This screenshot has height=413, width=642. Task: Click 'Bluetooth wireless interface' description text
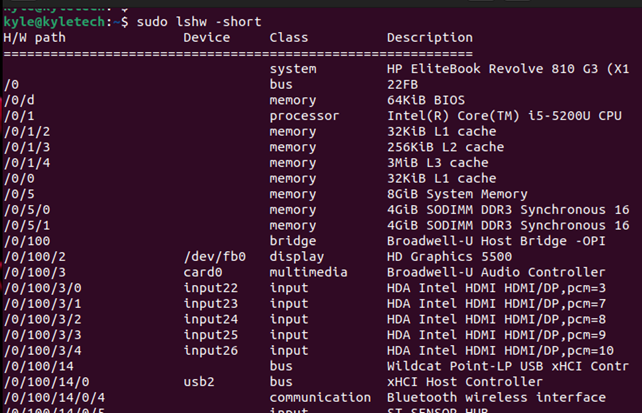[x=496, y=397]
